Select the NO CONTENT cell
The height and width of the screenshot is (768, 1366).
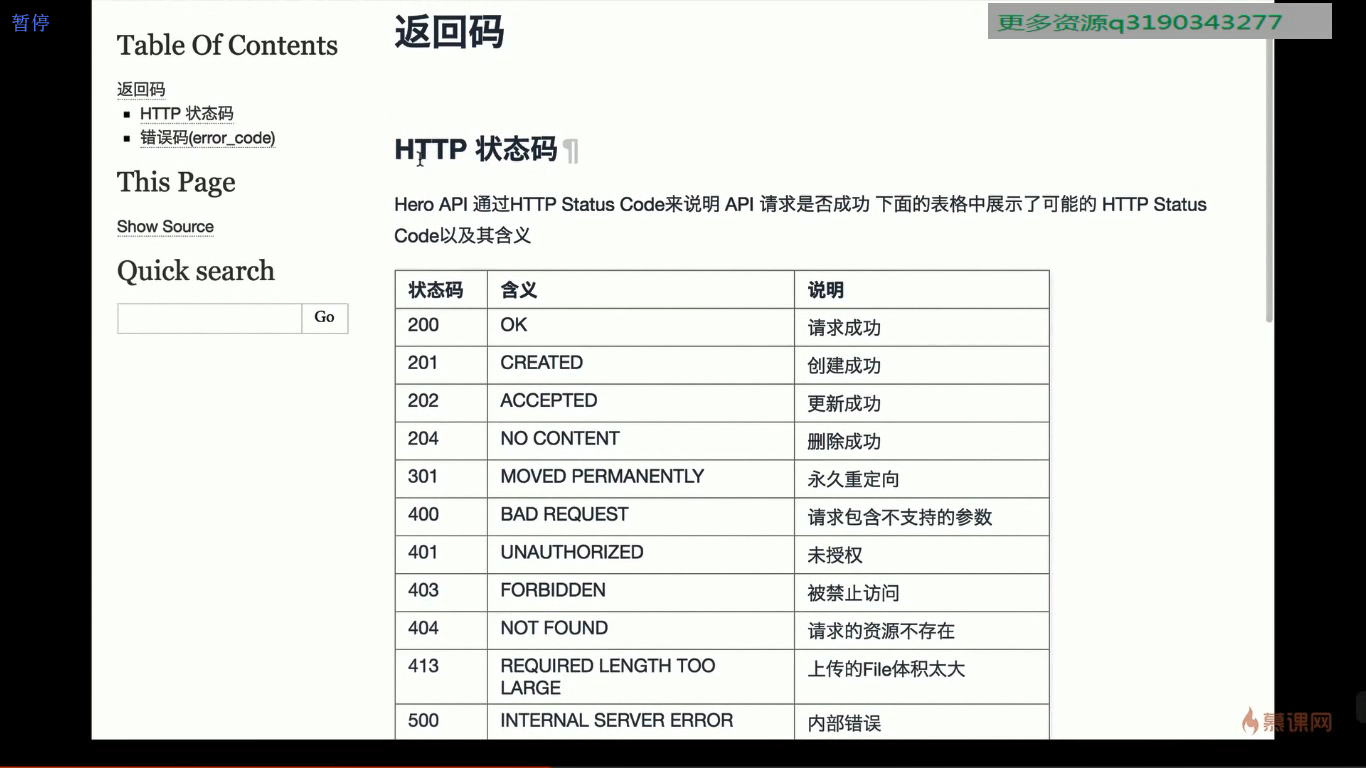(x=641, y=441)
